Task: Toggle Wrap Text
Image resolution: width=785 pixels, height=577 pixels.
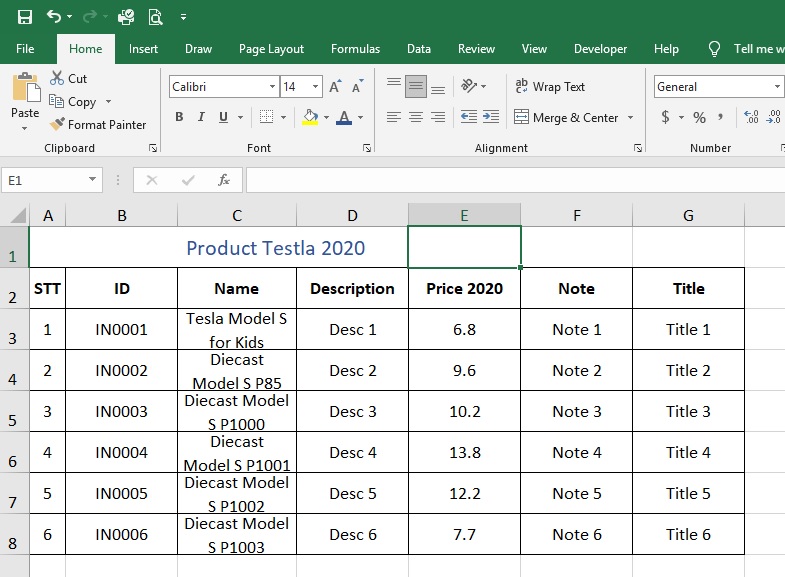Action: click(550, 87)
